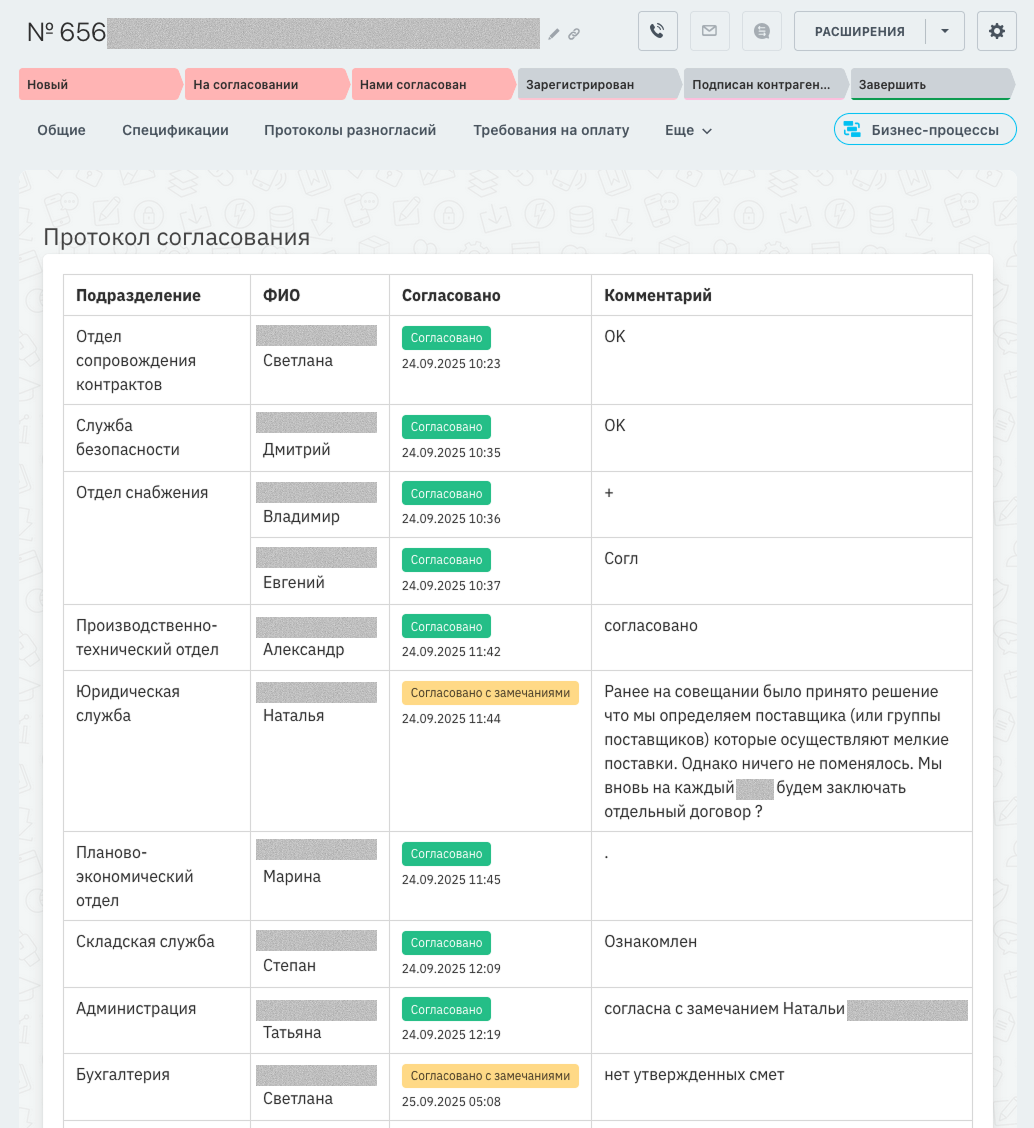Copy link using the chain icon
Image resolution: width=1034 pixels, height=1128 pixels.
[x=574, y=34]
